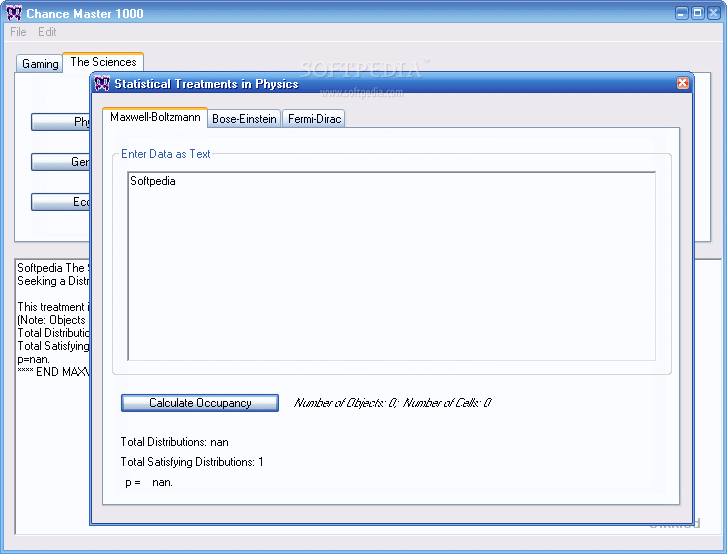Open the Fermi-Dirac tab

pos(314,119)
